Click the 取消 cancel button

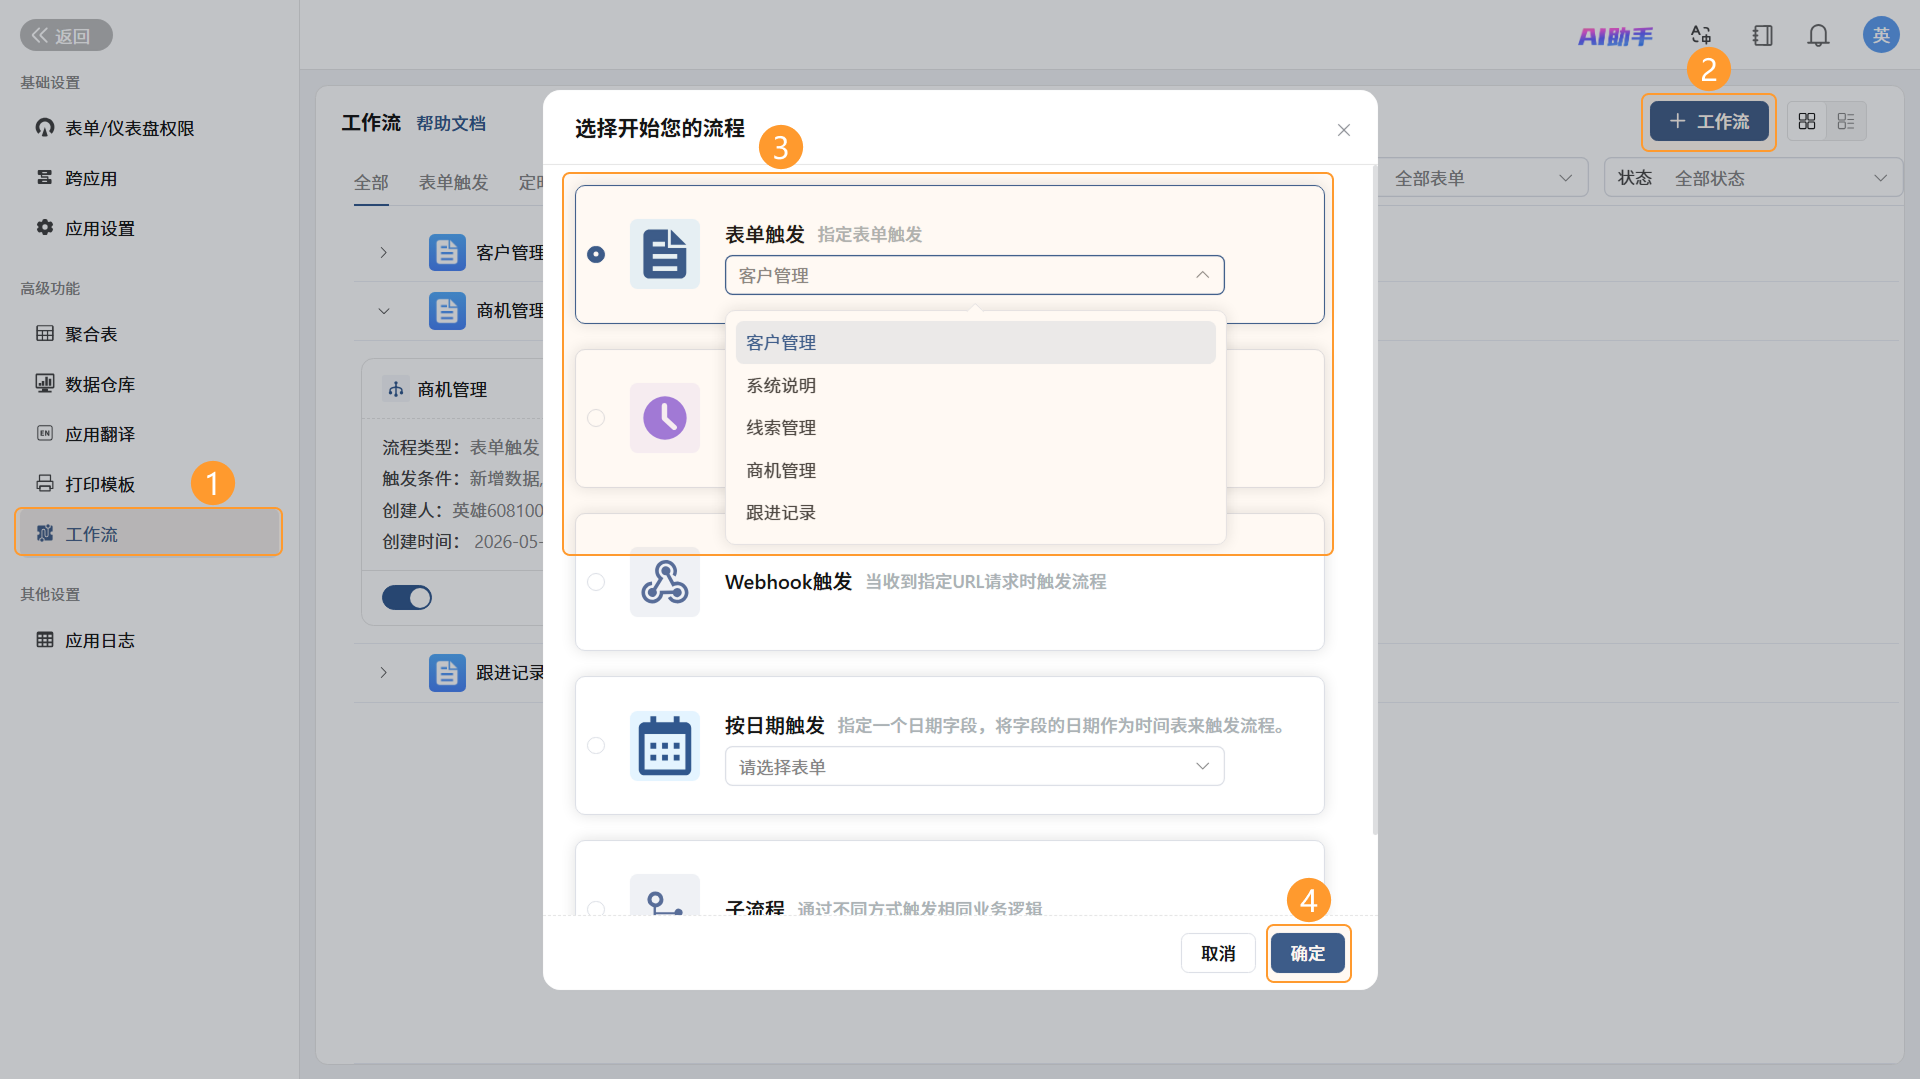[x=1218, y=954]
